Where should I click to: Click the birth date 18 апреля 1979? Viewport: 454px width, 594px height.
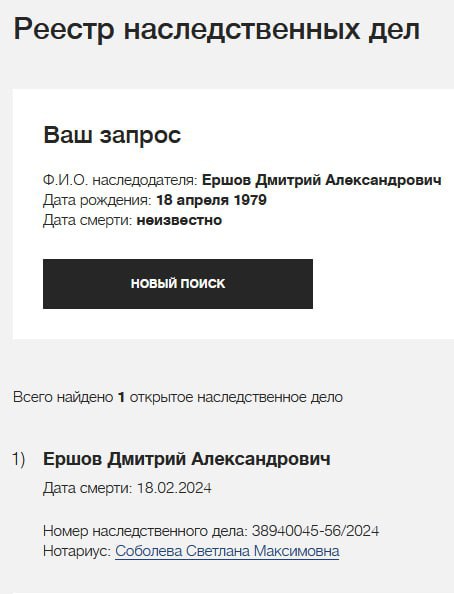tap(211, 200)
